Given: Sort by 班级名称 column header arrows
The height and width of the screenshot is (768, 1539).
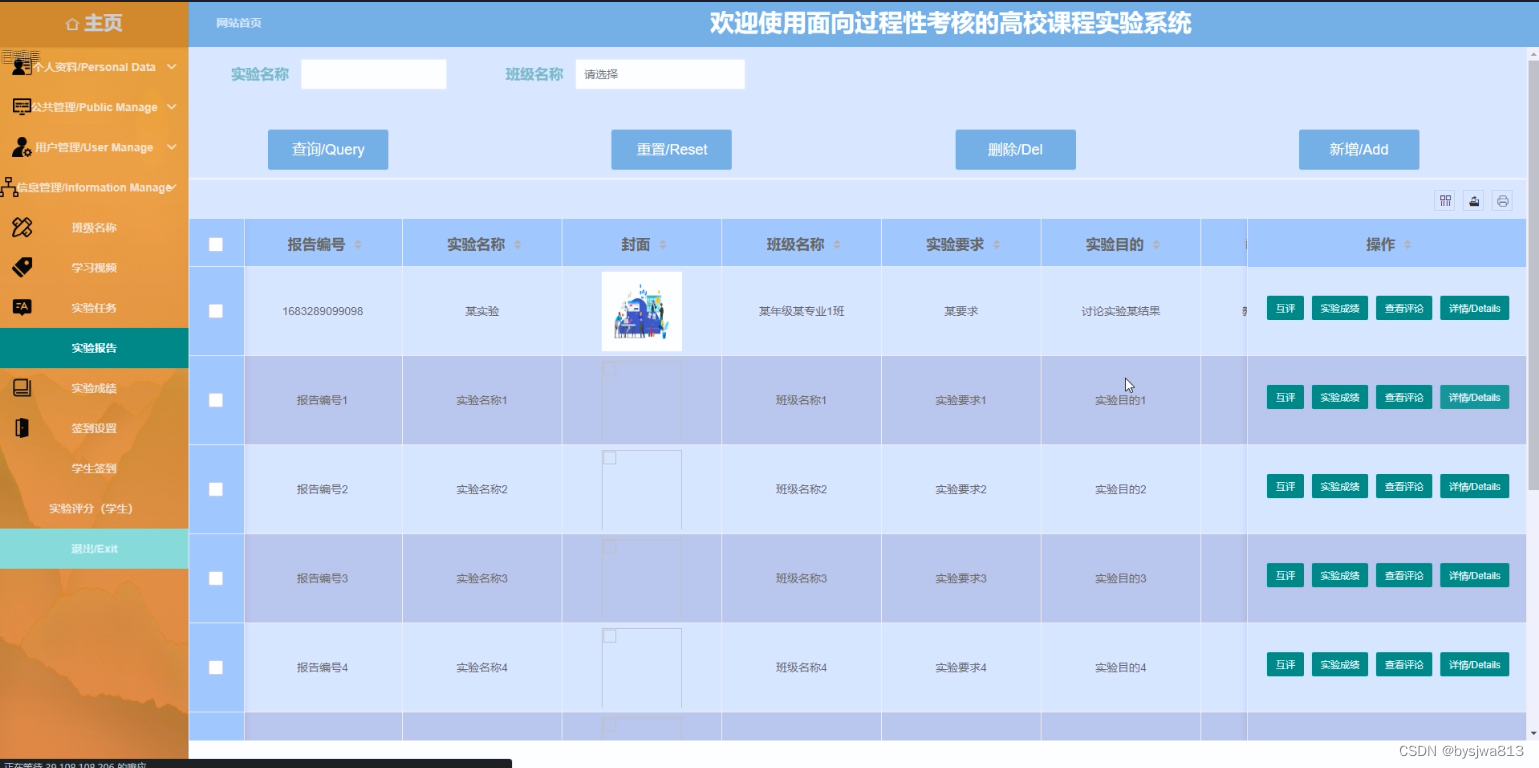Looking at the screenshot, I should point(837,245).
